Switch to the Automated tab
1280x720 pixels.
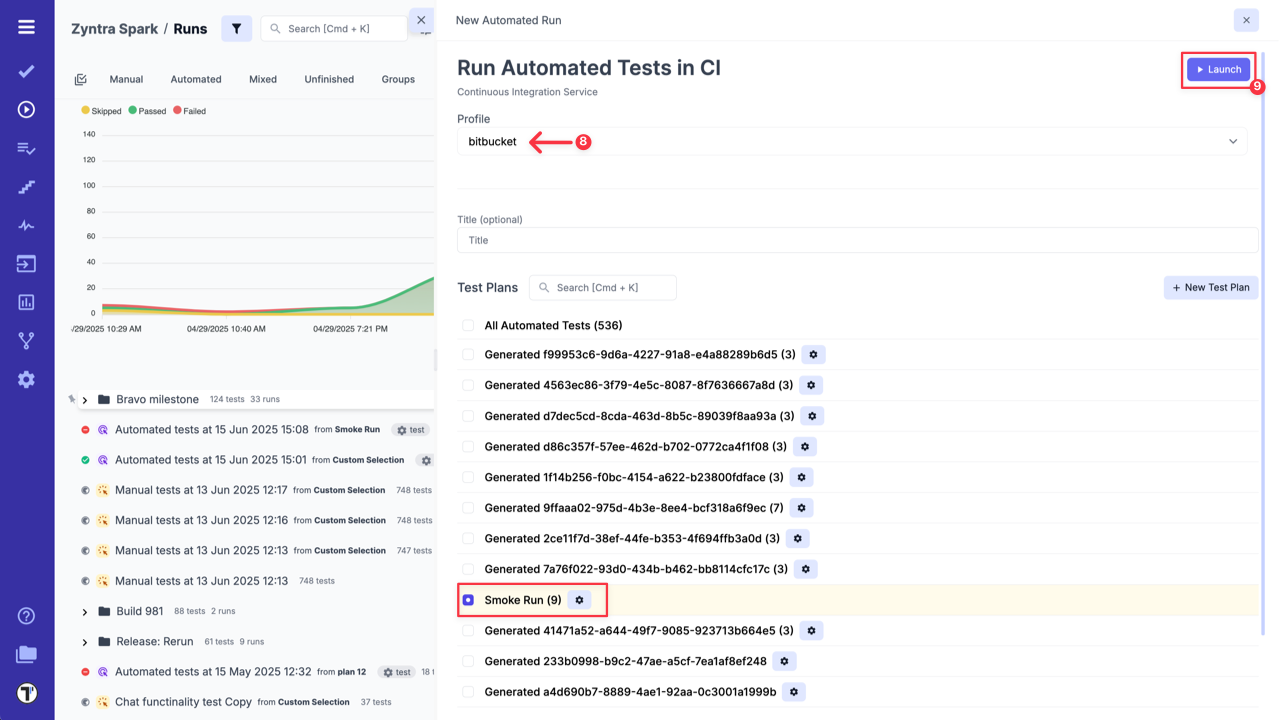click(x=195, y=79)
